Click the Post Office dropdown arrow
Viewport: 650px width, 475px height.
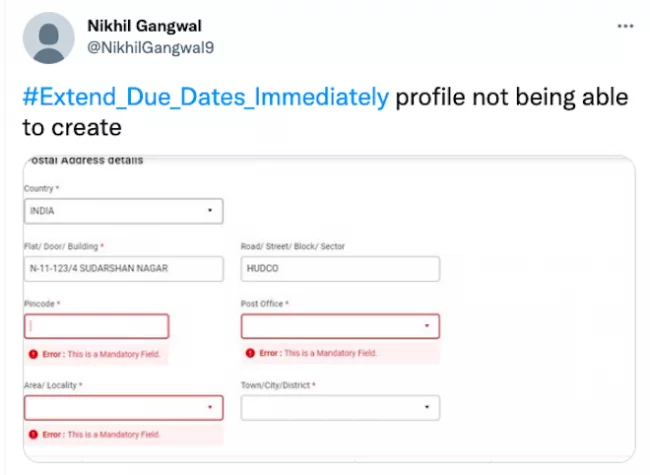click(x=427, y=326)
